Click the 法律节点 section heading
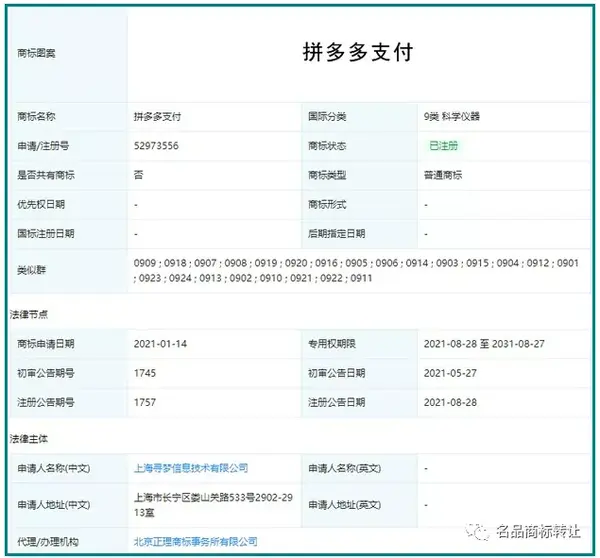The width and height of the screenshot is (600, 558). (x=29, y=315)
